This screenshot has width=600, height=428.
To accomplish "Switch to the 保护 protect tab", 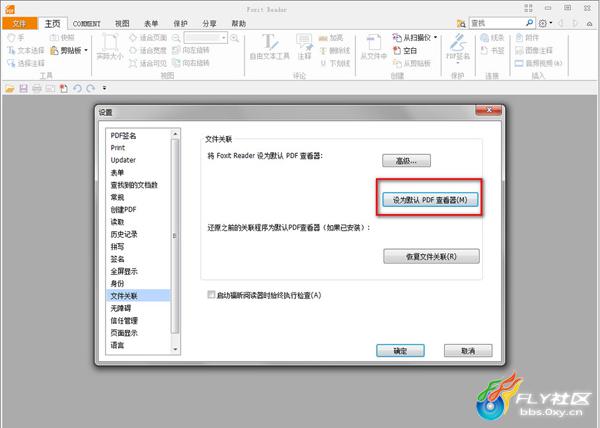I will [180, 23].
